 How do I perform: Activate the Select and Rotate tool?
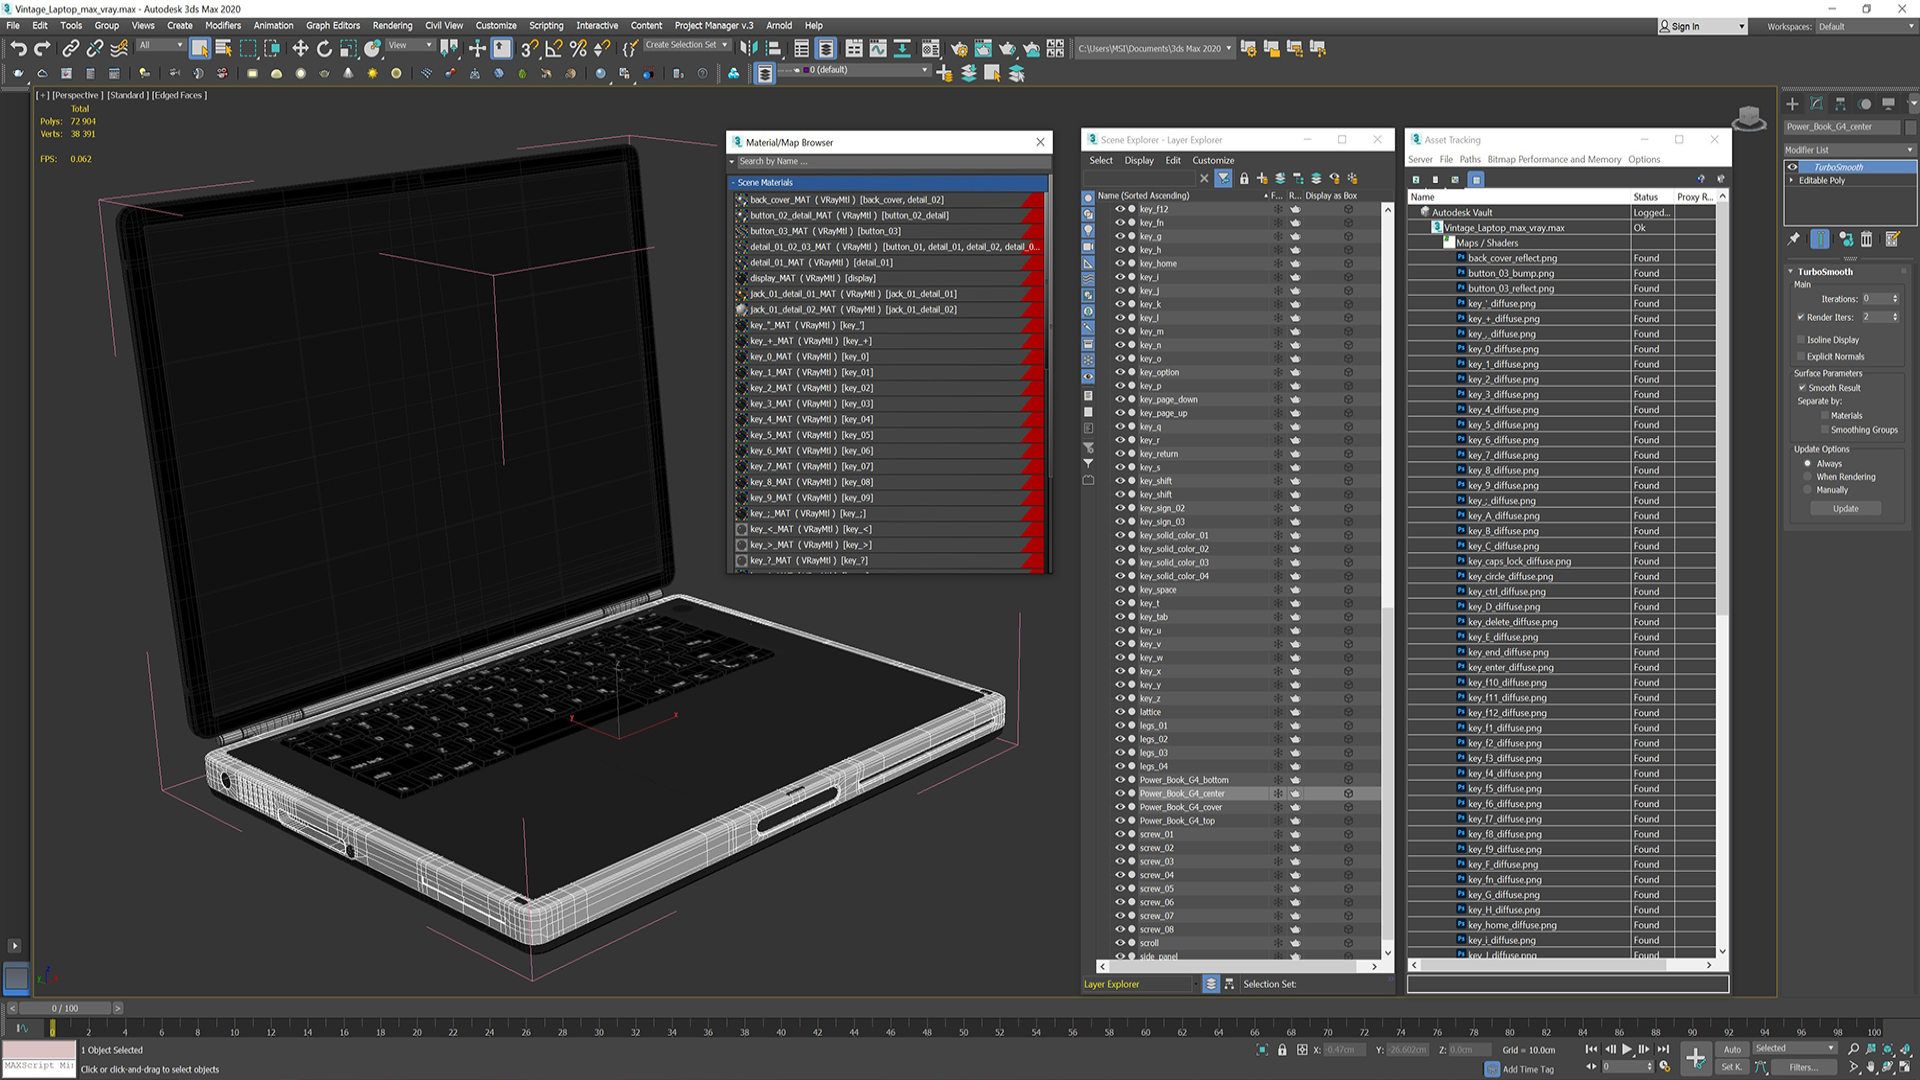324,47
